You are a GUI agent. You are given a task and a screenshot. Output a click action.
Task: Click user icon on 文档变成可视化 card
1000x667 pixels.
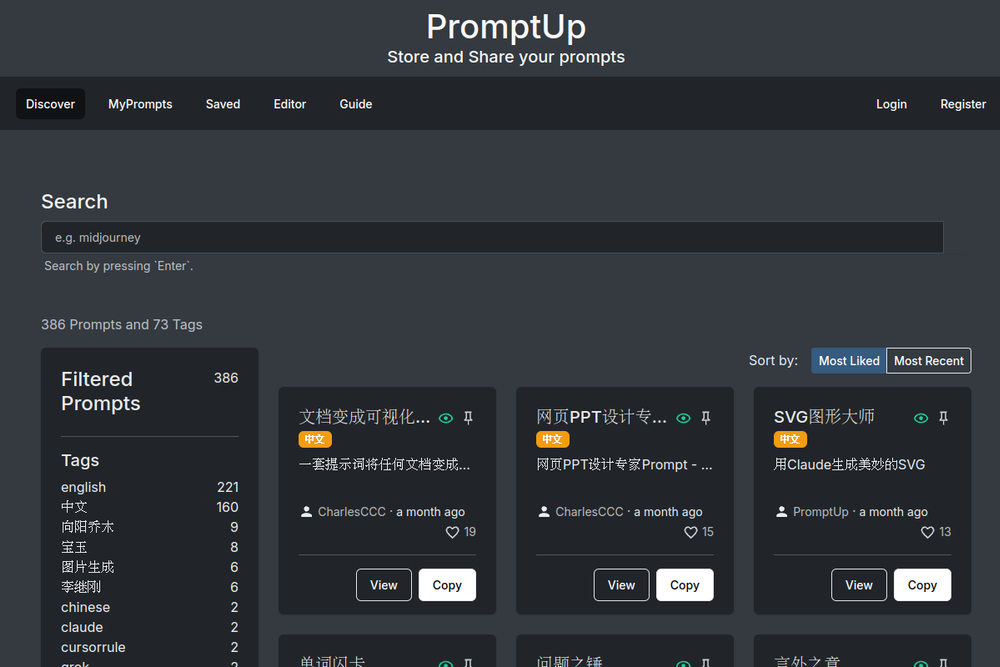(306, 511)
